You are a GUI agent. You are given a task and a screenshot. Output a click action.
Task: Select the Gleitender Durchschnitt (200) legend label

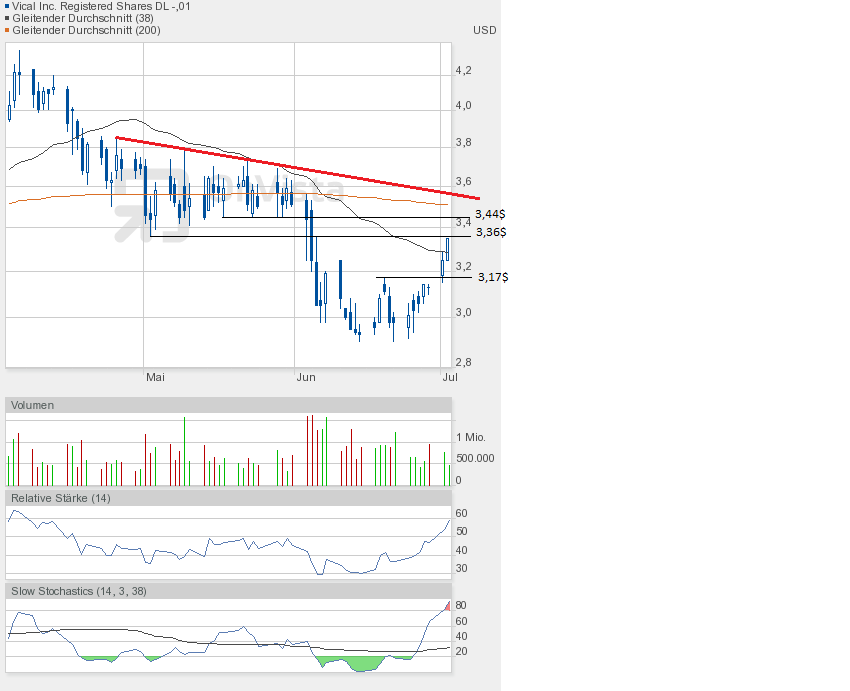click(x=88, y=30)
